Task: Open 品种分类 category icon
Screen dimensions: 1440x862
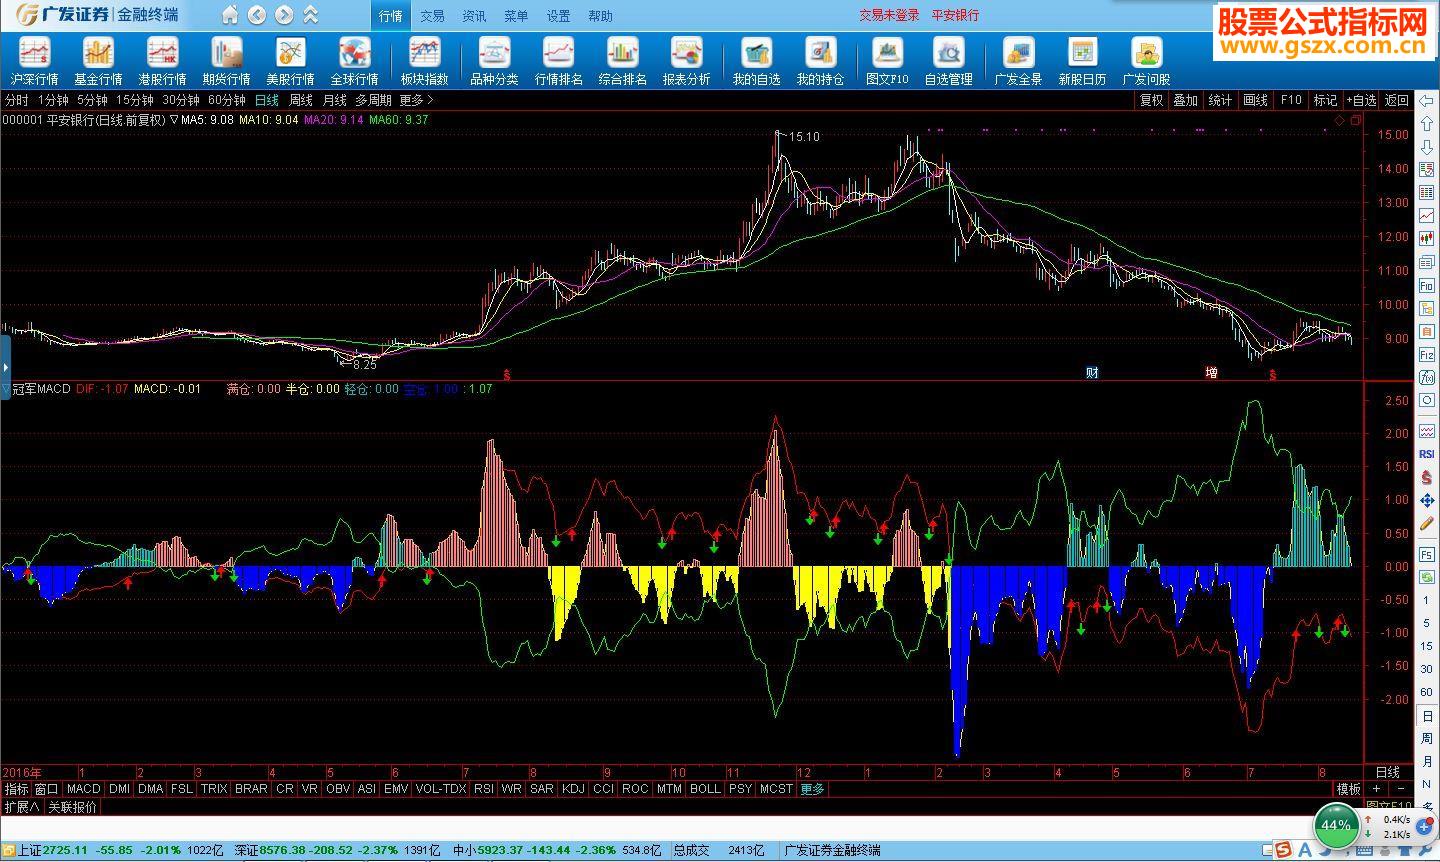Action: (x=494, y=61)
